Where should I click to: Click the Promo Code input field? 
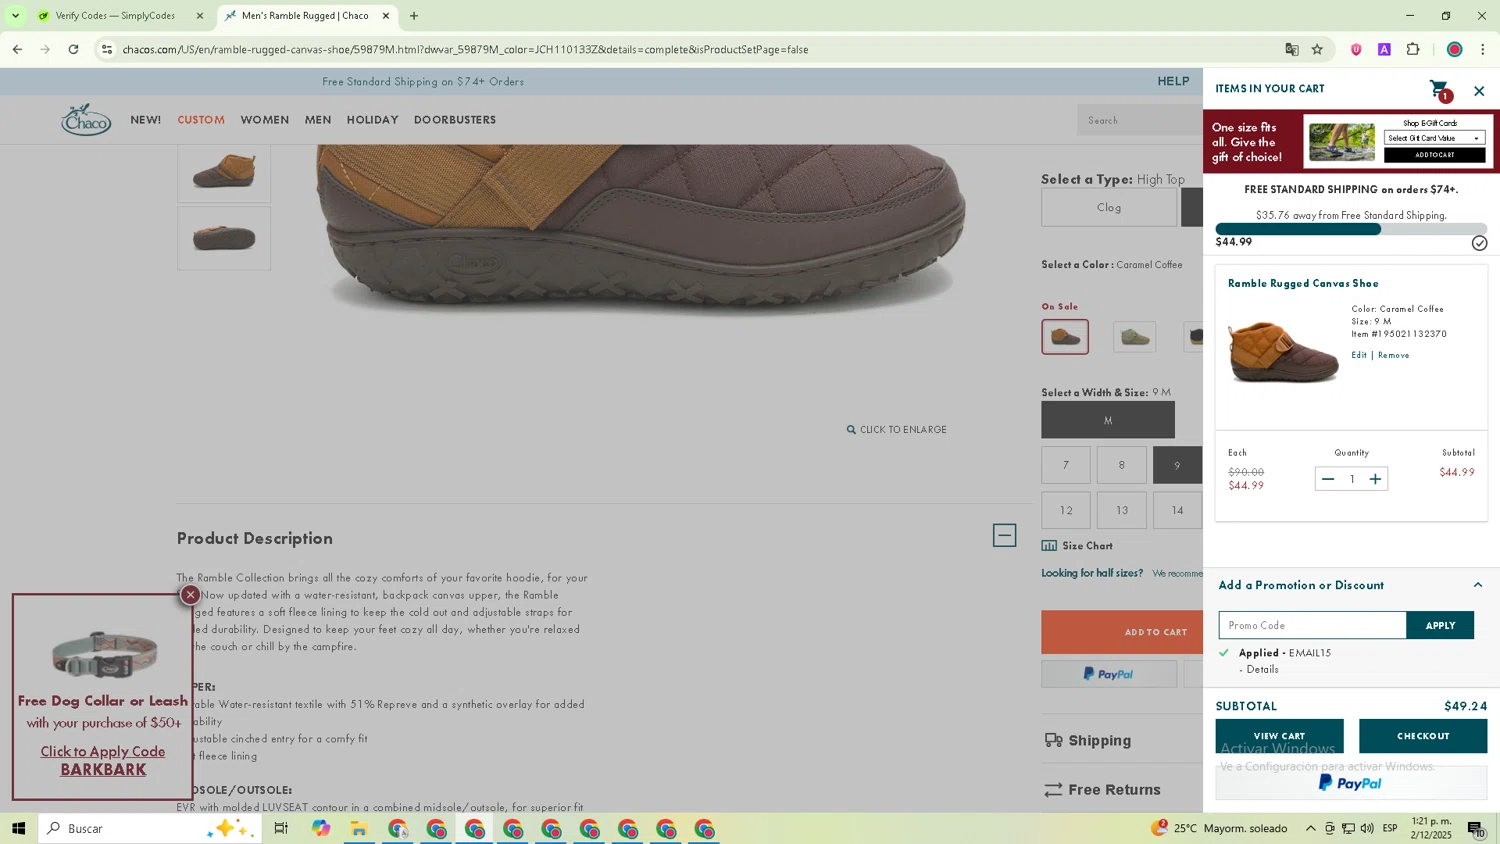pyautogui.click(x=1312, y=625)
